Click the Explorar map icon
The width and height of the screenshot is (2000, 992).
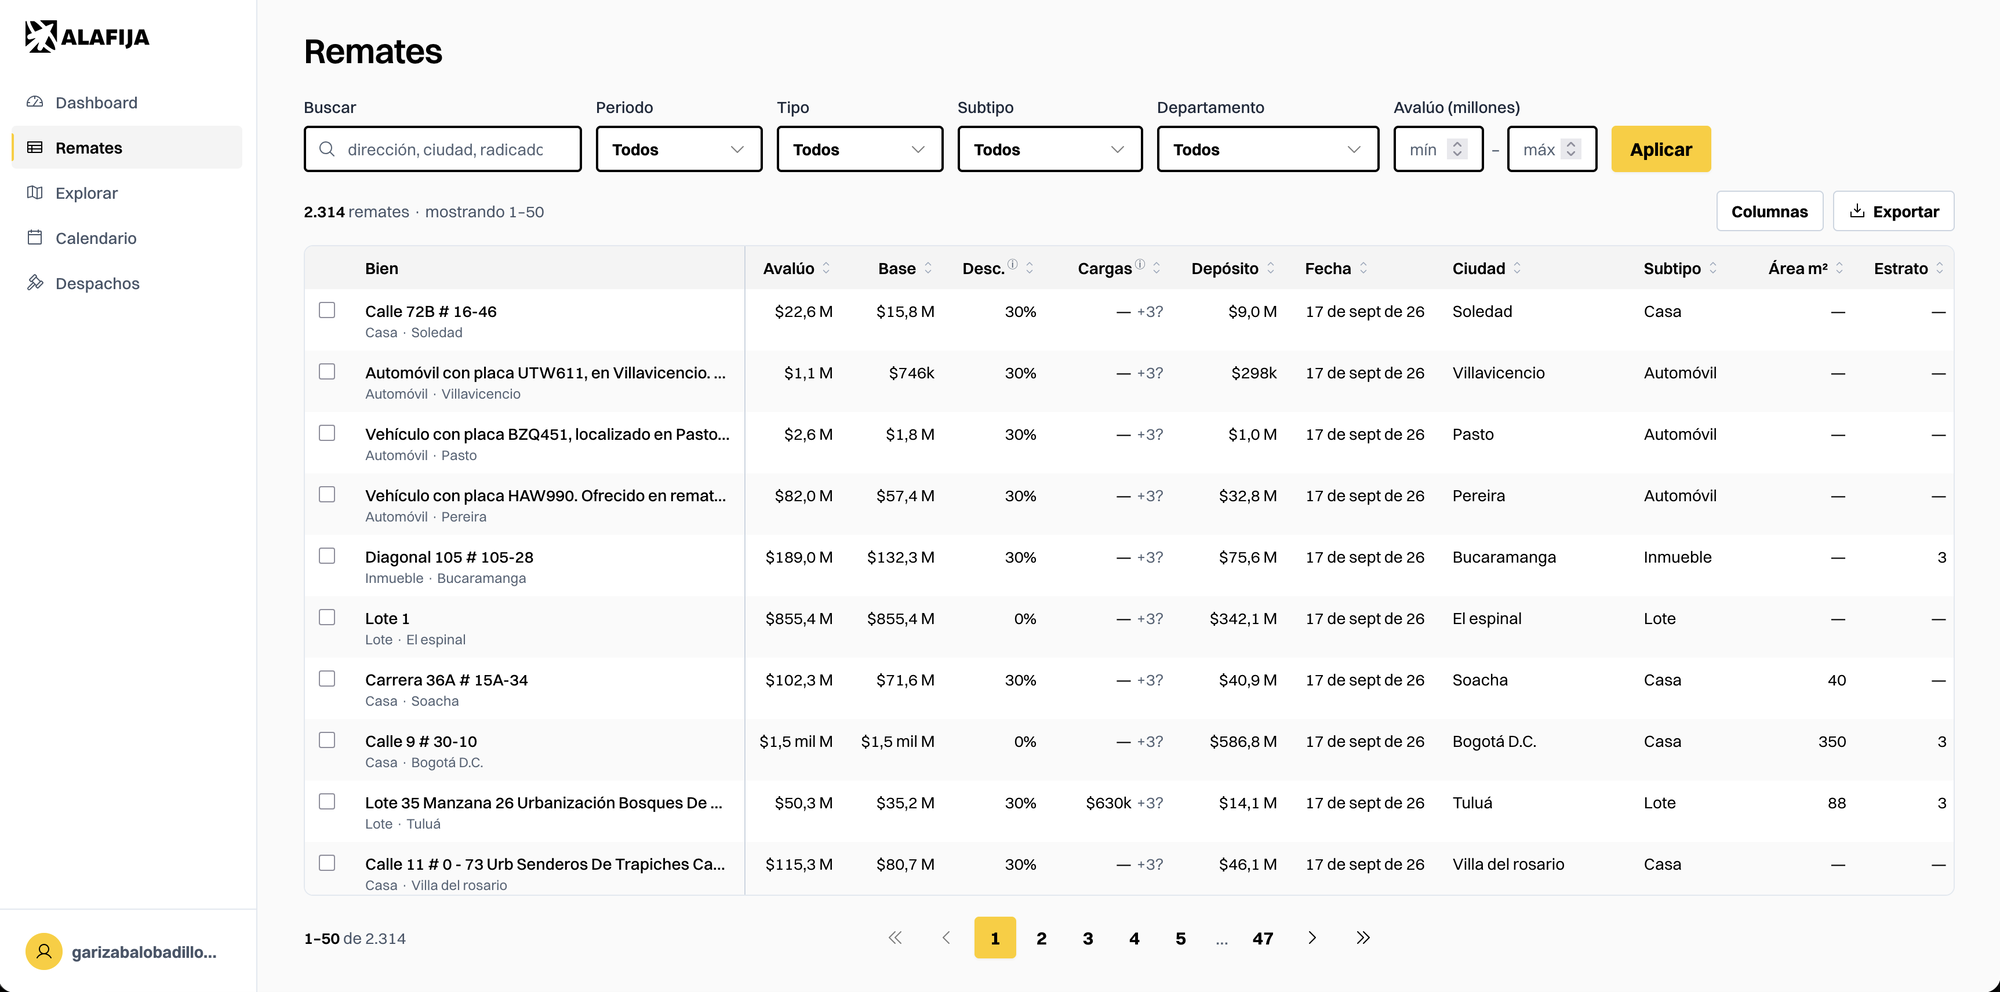click(x=35, y=192)
